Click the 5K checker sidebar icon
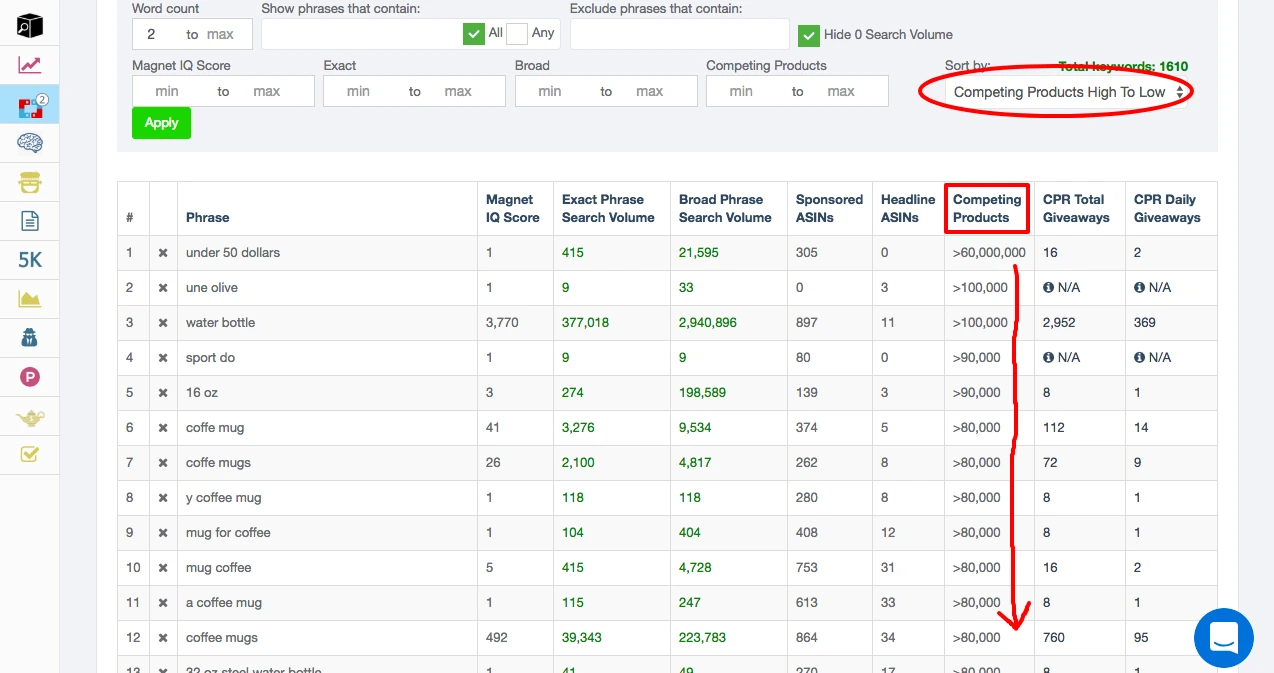This screenshot has height=673, width=1274. point(30,260)
